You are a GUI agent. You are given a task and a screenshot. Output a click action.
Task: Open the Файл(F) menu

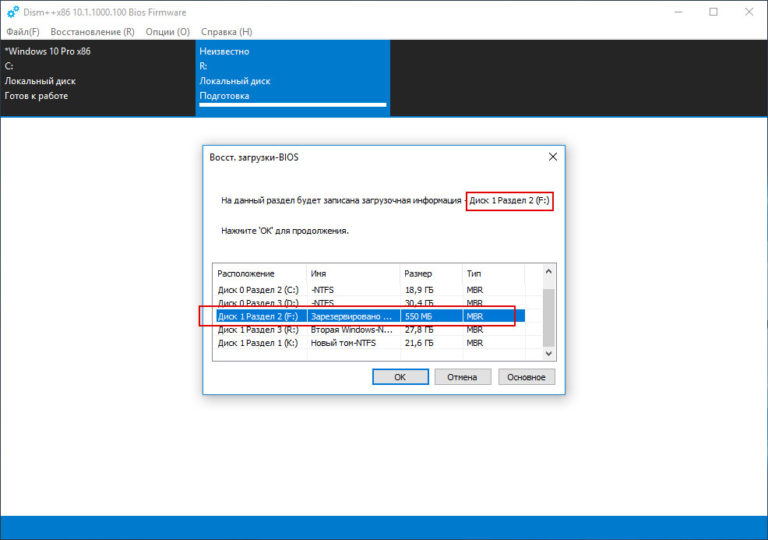pos(22,32)
